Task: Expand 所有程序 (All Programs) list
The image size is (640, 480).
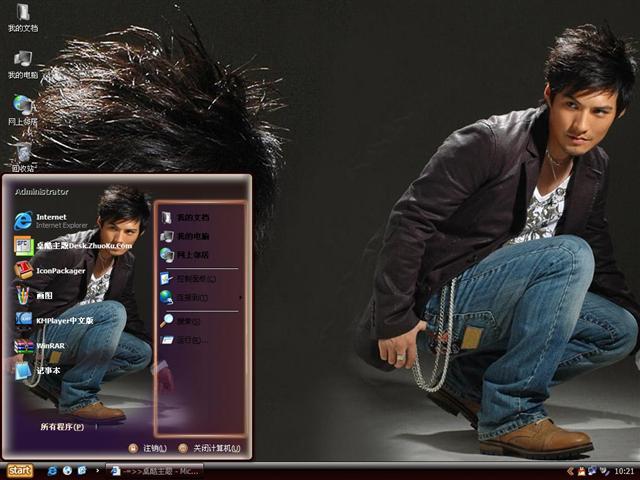Action: (62, 427)
